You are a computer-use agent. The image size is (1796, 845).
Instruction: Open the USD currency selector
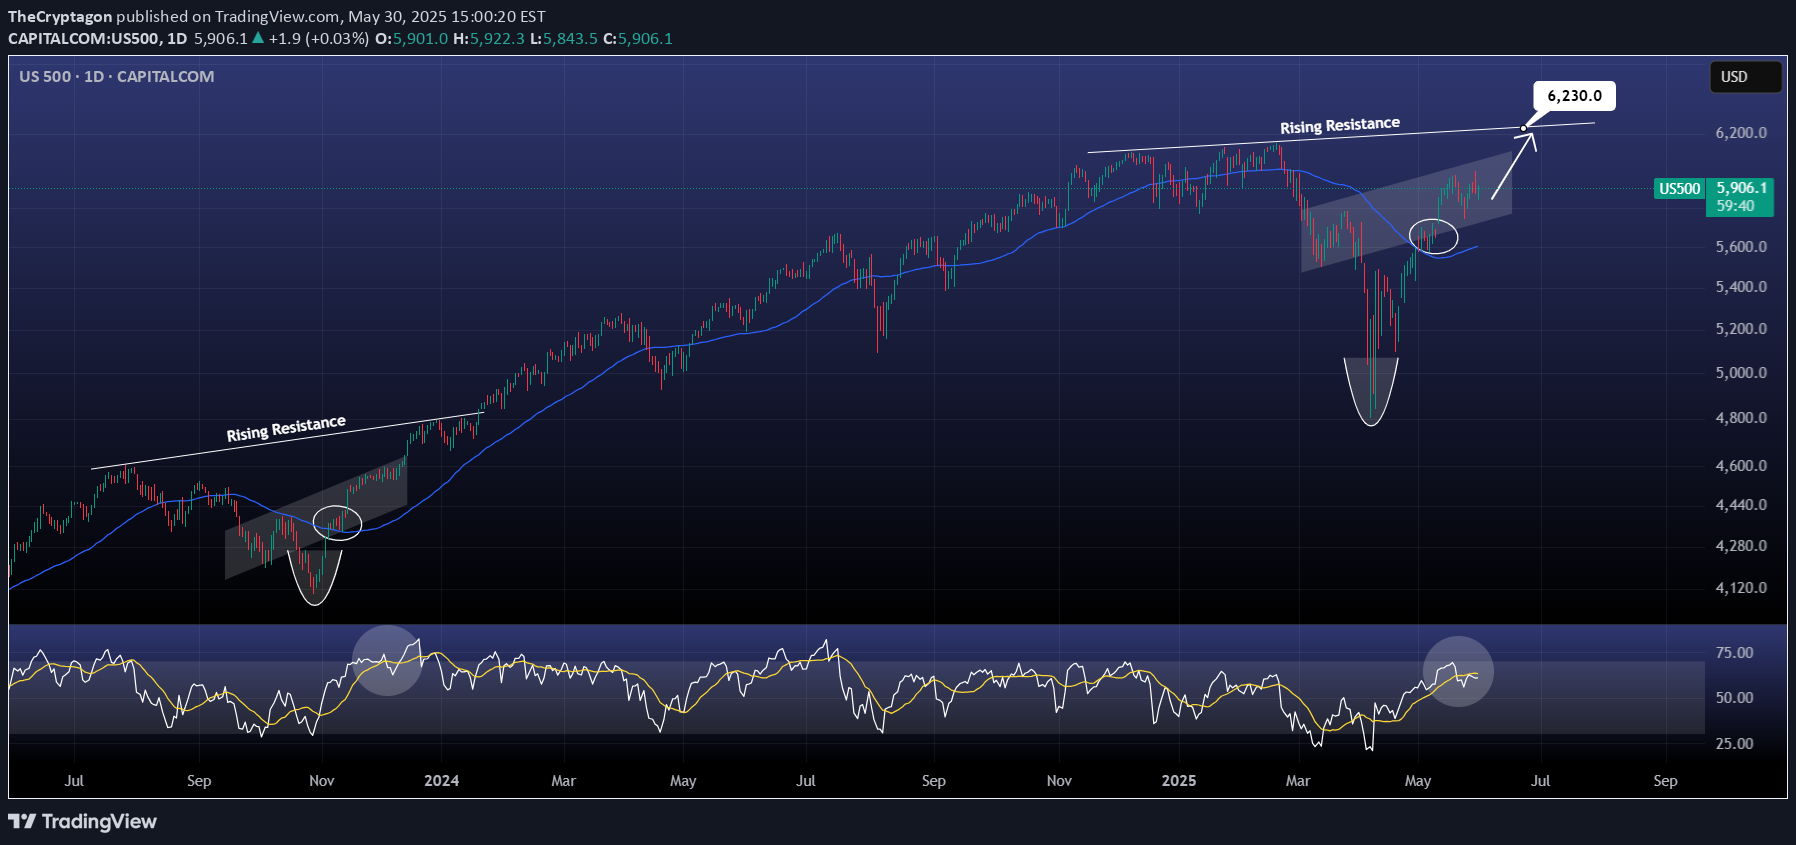[1746, 77]
